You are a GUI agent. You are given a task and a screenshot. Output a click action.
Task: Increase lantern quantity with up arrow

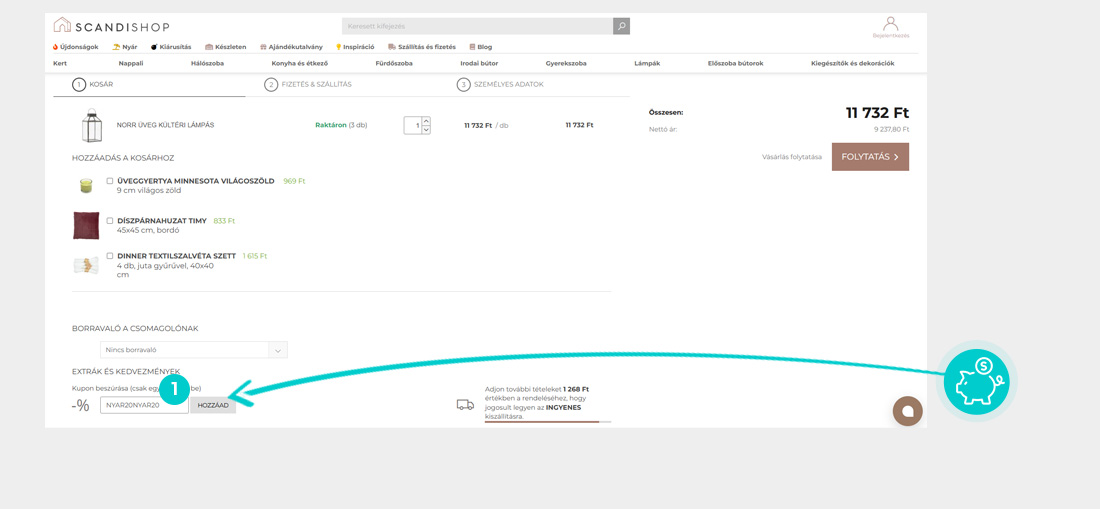click(x=426, y=121)
